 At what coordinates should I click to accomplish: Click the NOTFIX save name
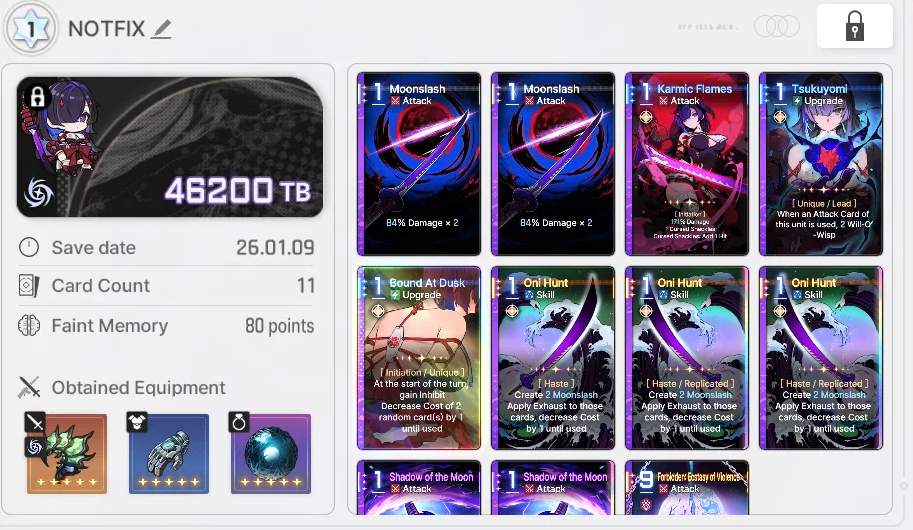(x=106, y=29)
